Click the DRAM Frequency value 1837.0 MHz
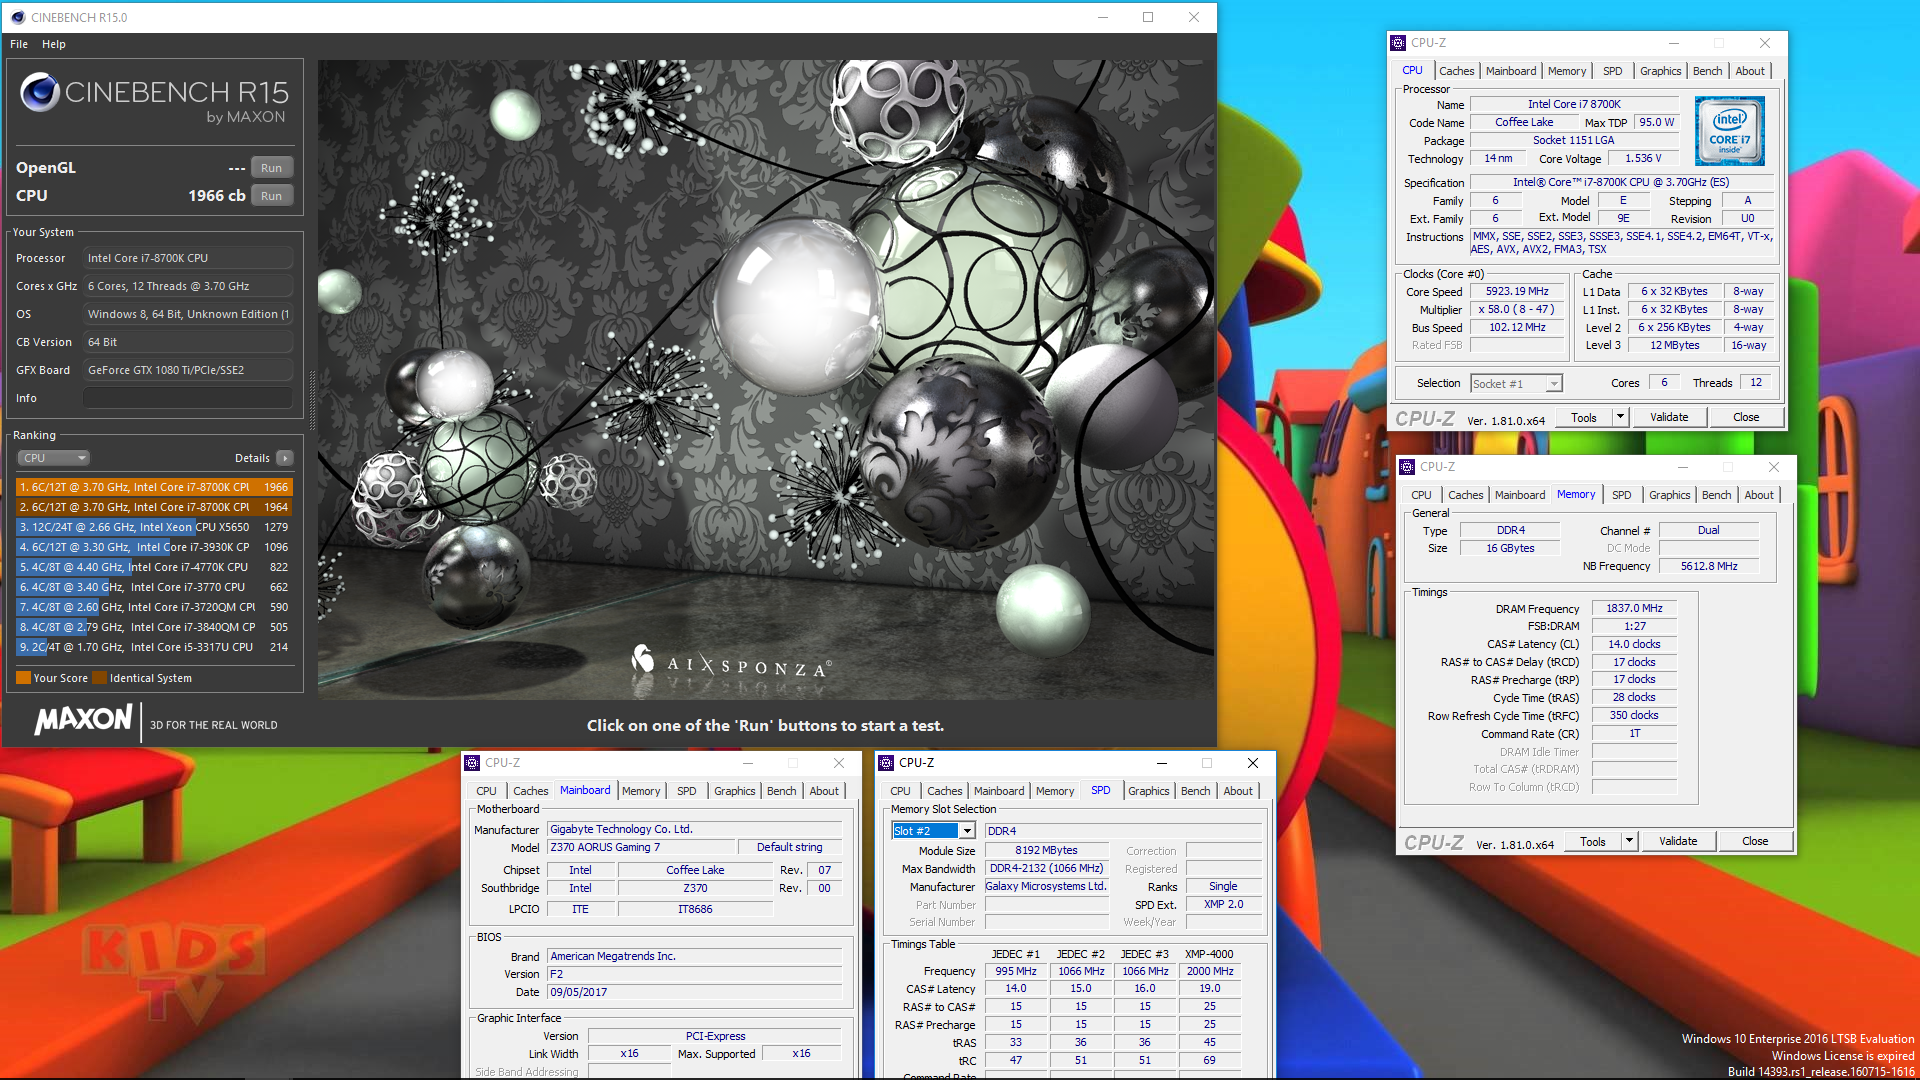 (1634, 608)
